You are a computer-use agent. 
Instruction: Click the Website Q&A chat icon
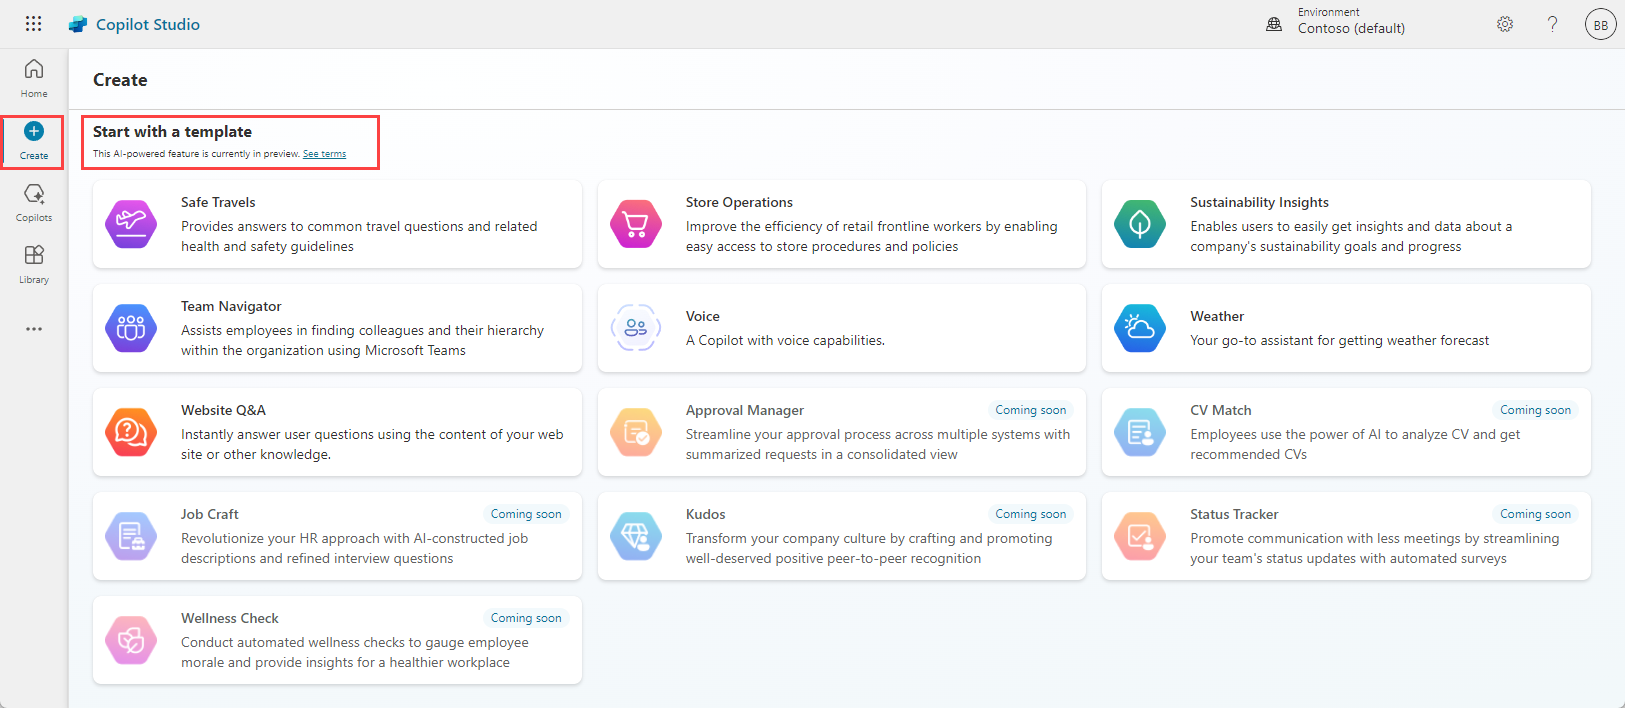point(131,432)
